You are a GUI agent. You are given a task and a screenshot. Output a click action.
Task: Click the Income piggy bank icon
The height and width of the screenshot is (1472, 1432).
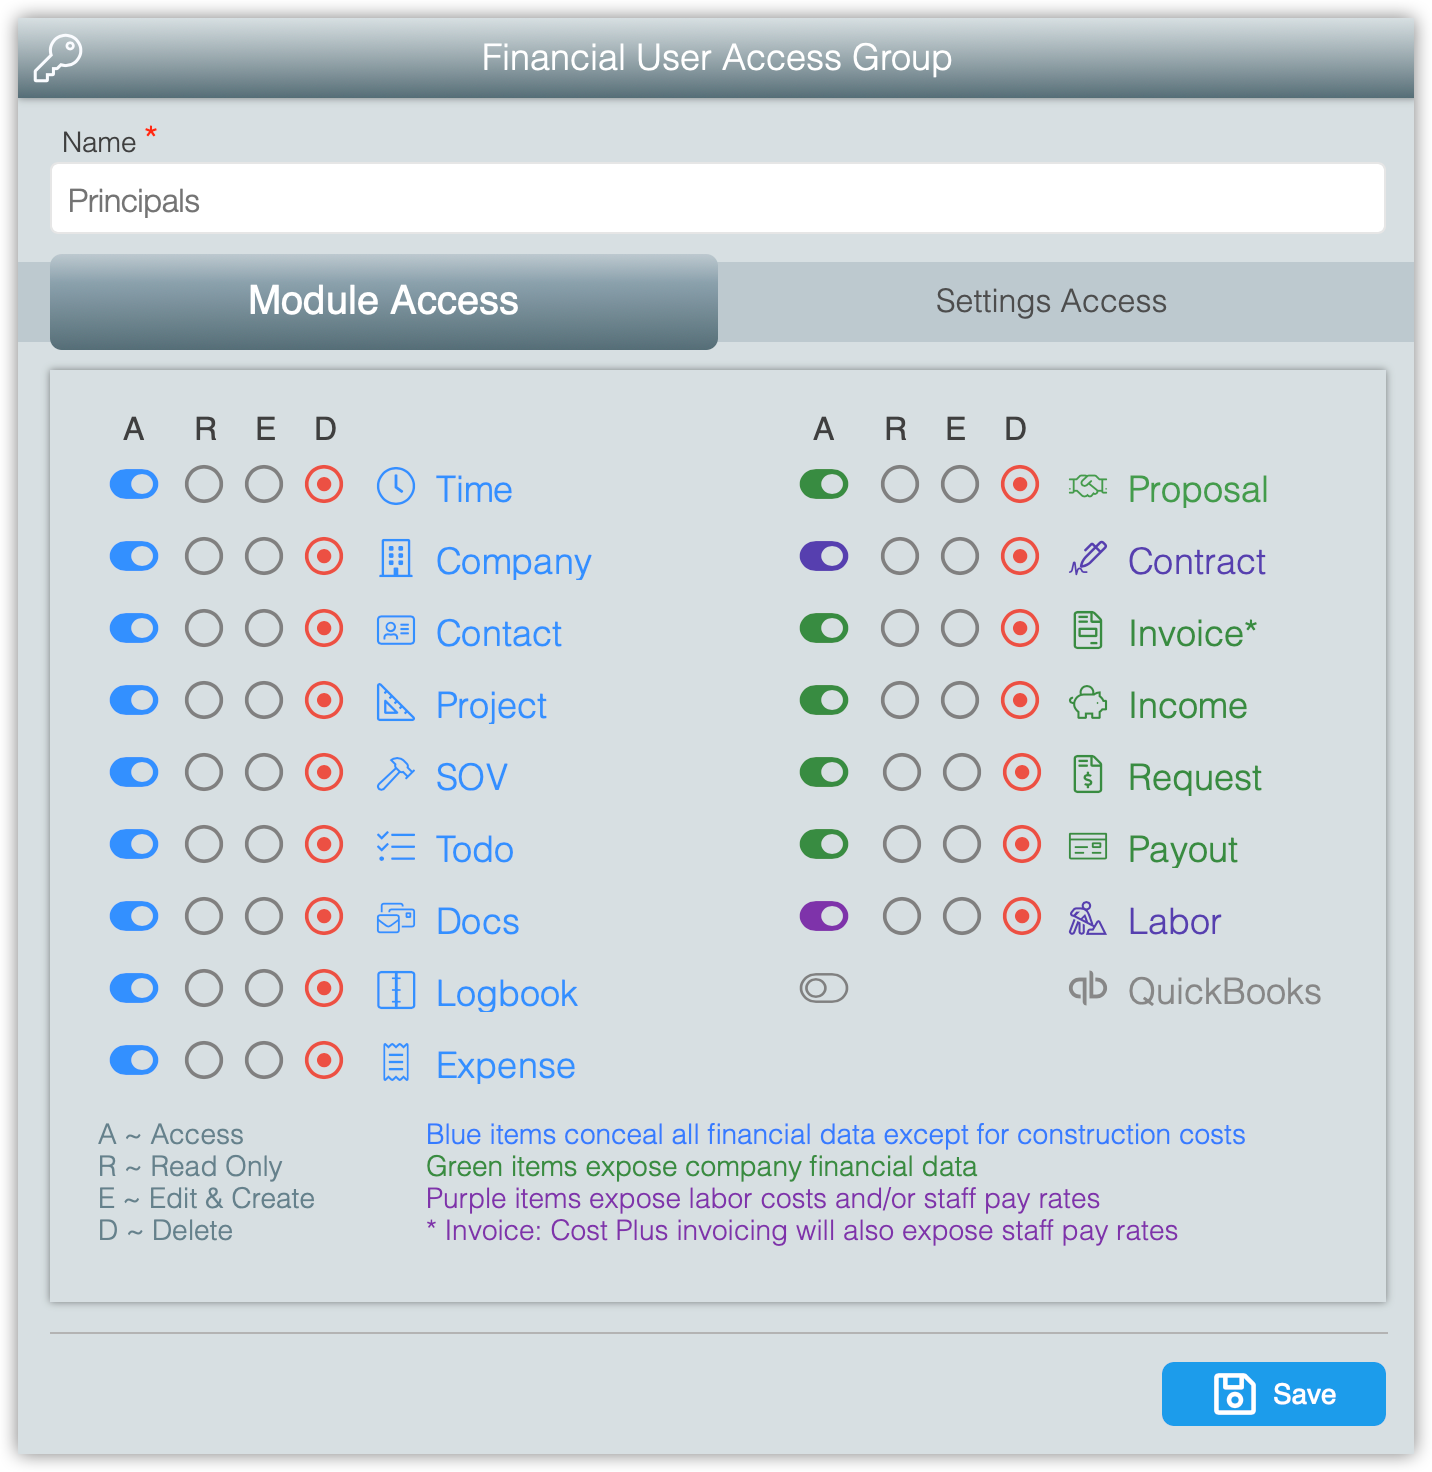(1088, 703)
